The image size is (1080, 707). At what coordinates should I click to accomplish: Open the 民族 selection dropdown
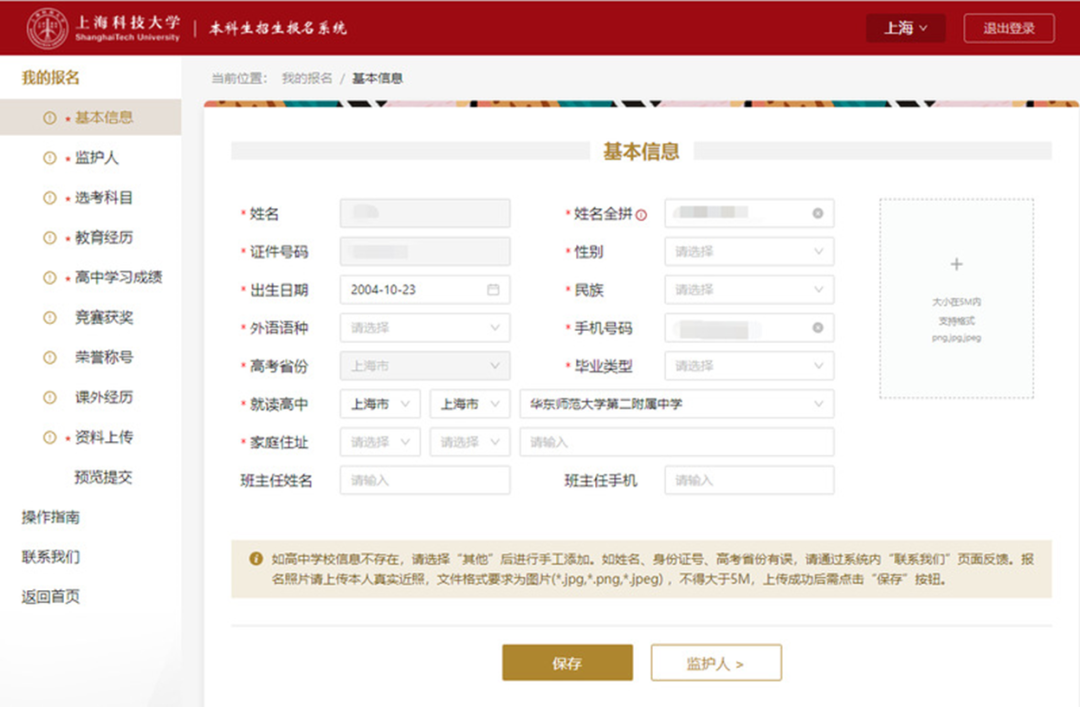(750, 289)
